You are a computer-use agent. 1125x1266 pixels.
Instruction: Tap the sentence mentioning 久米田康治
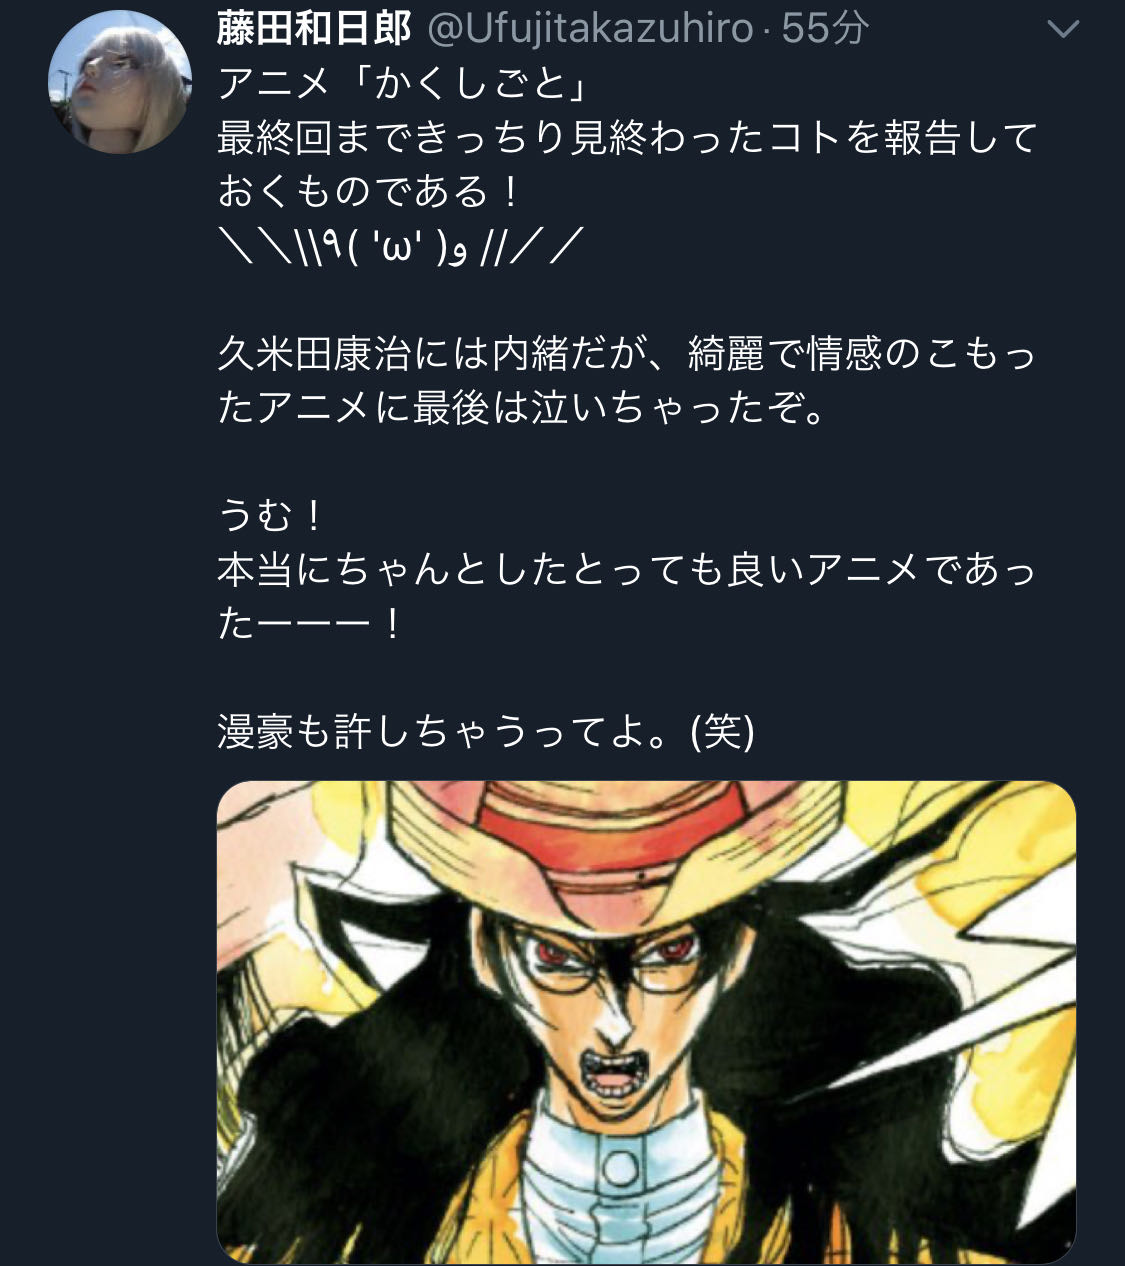click(x=627, y=379)
